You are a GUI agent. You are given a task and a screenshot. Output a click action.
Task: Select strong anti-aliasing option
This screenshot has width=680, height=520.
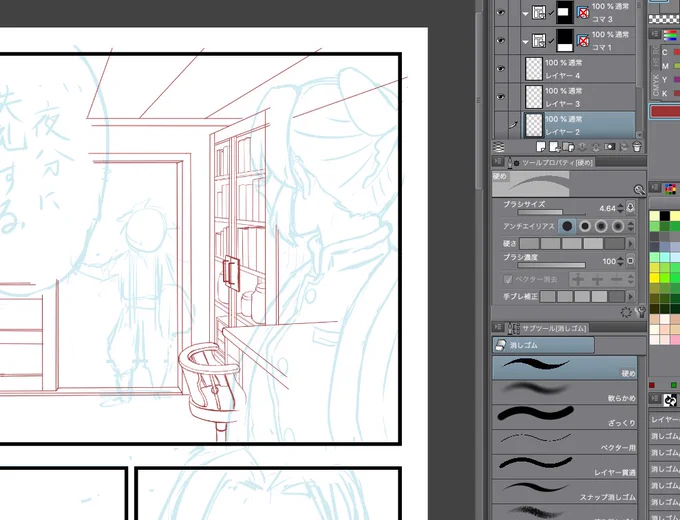pos(618,226)
